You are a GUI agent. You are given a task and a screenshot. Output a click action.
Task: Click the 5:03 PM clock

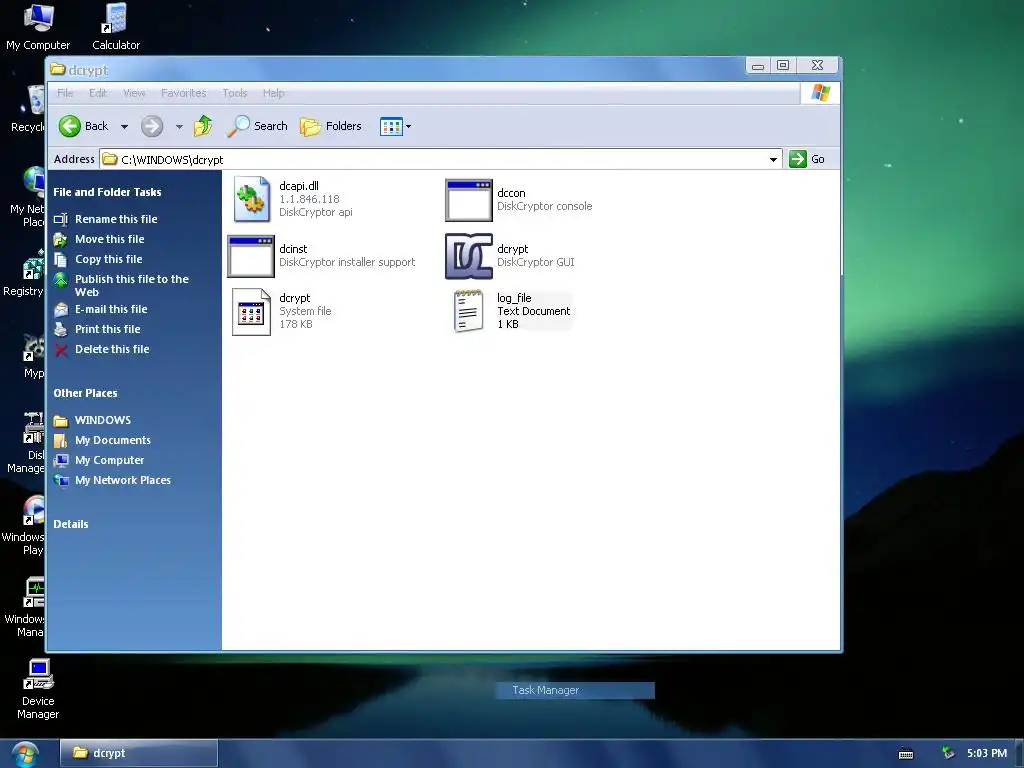(986, 753)
